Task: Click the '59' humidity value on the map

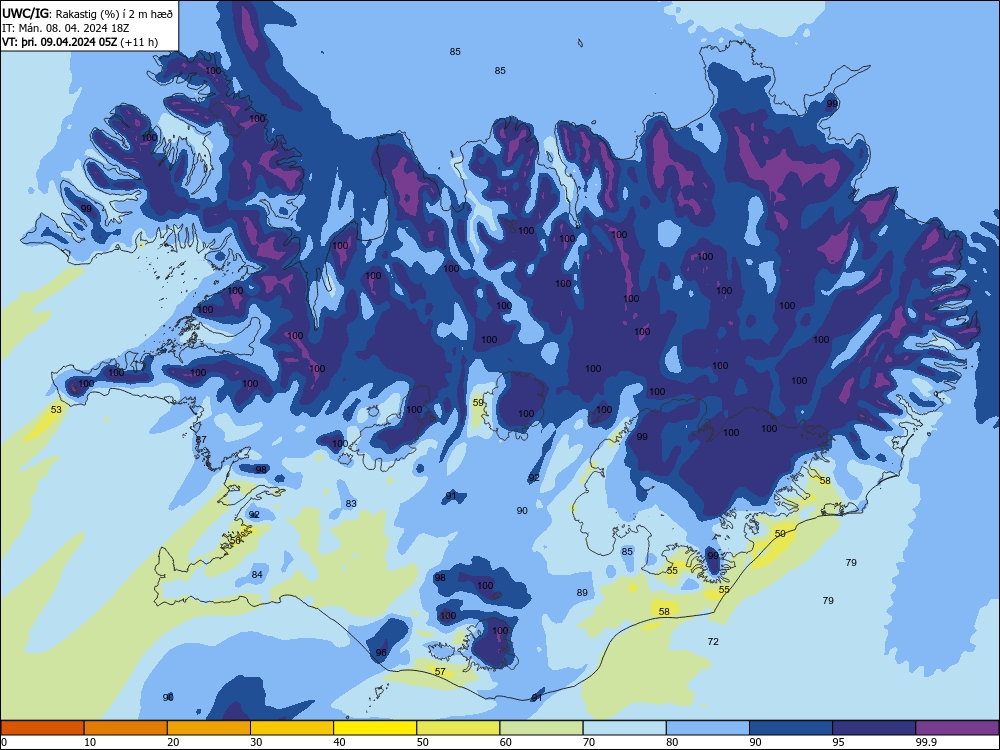Action: pos(478,402)
